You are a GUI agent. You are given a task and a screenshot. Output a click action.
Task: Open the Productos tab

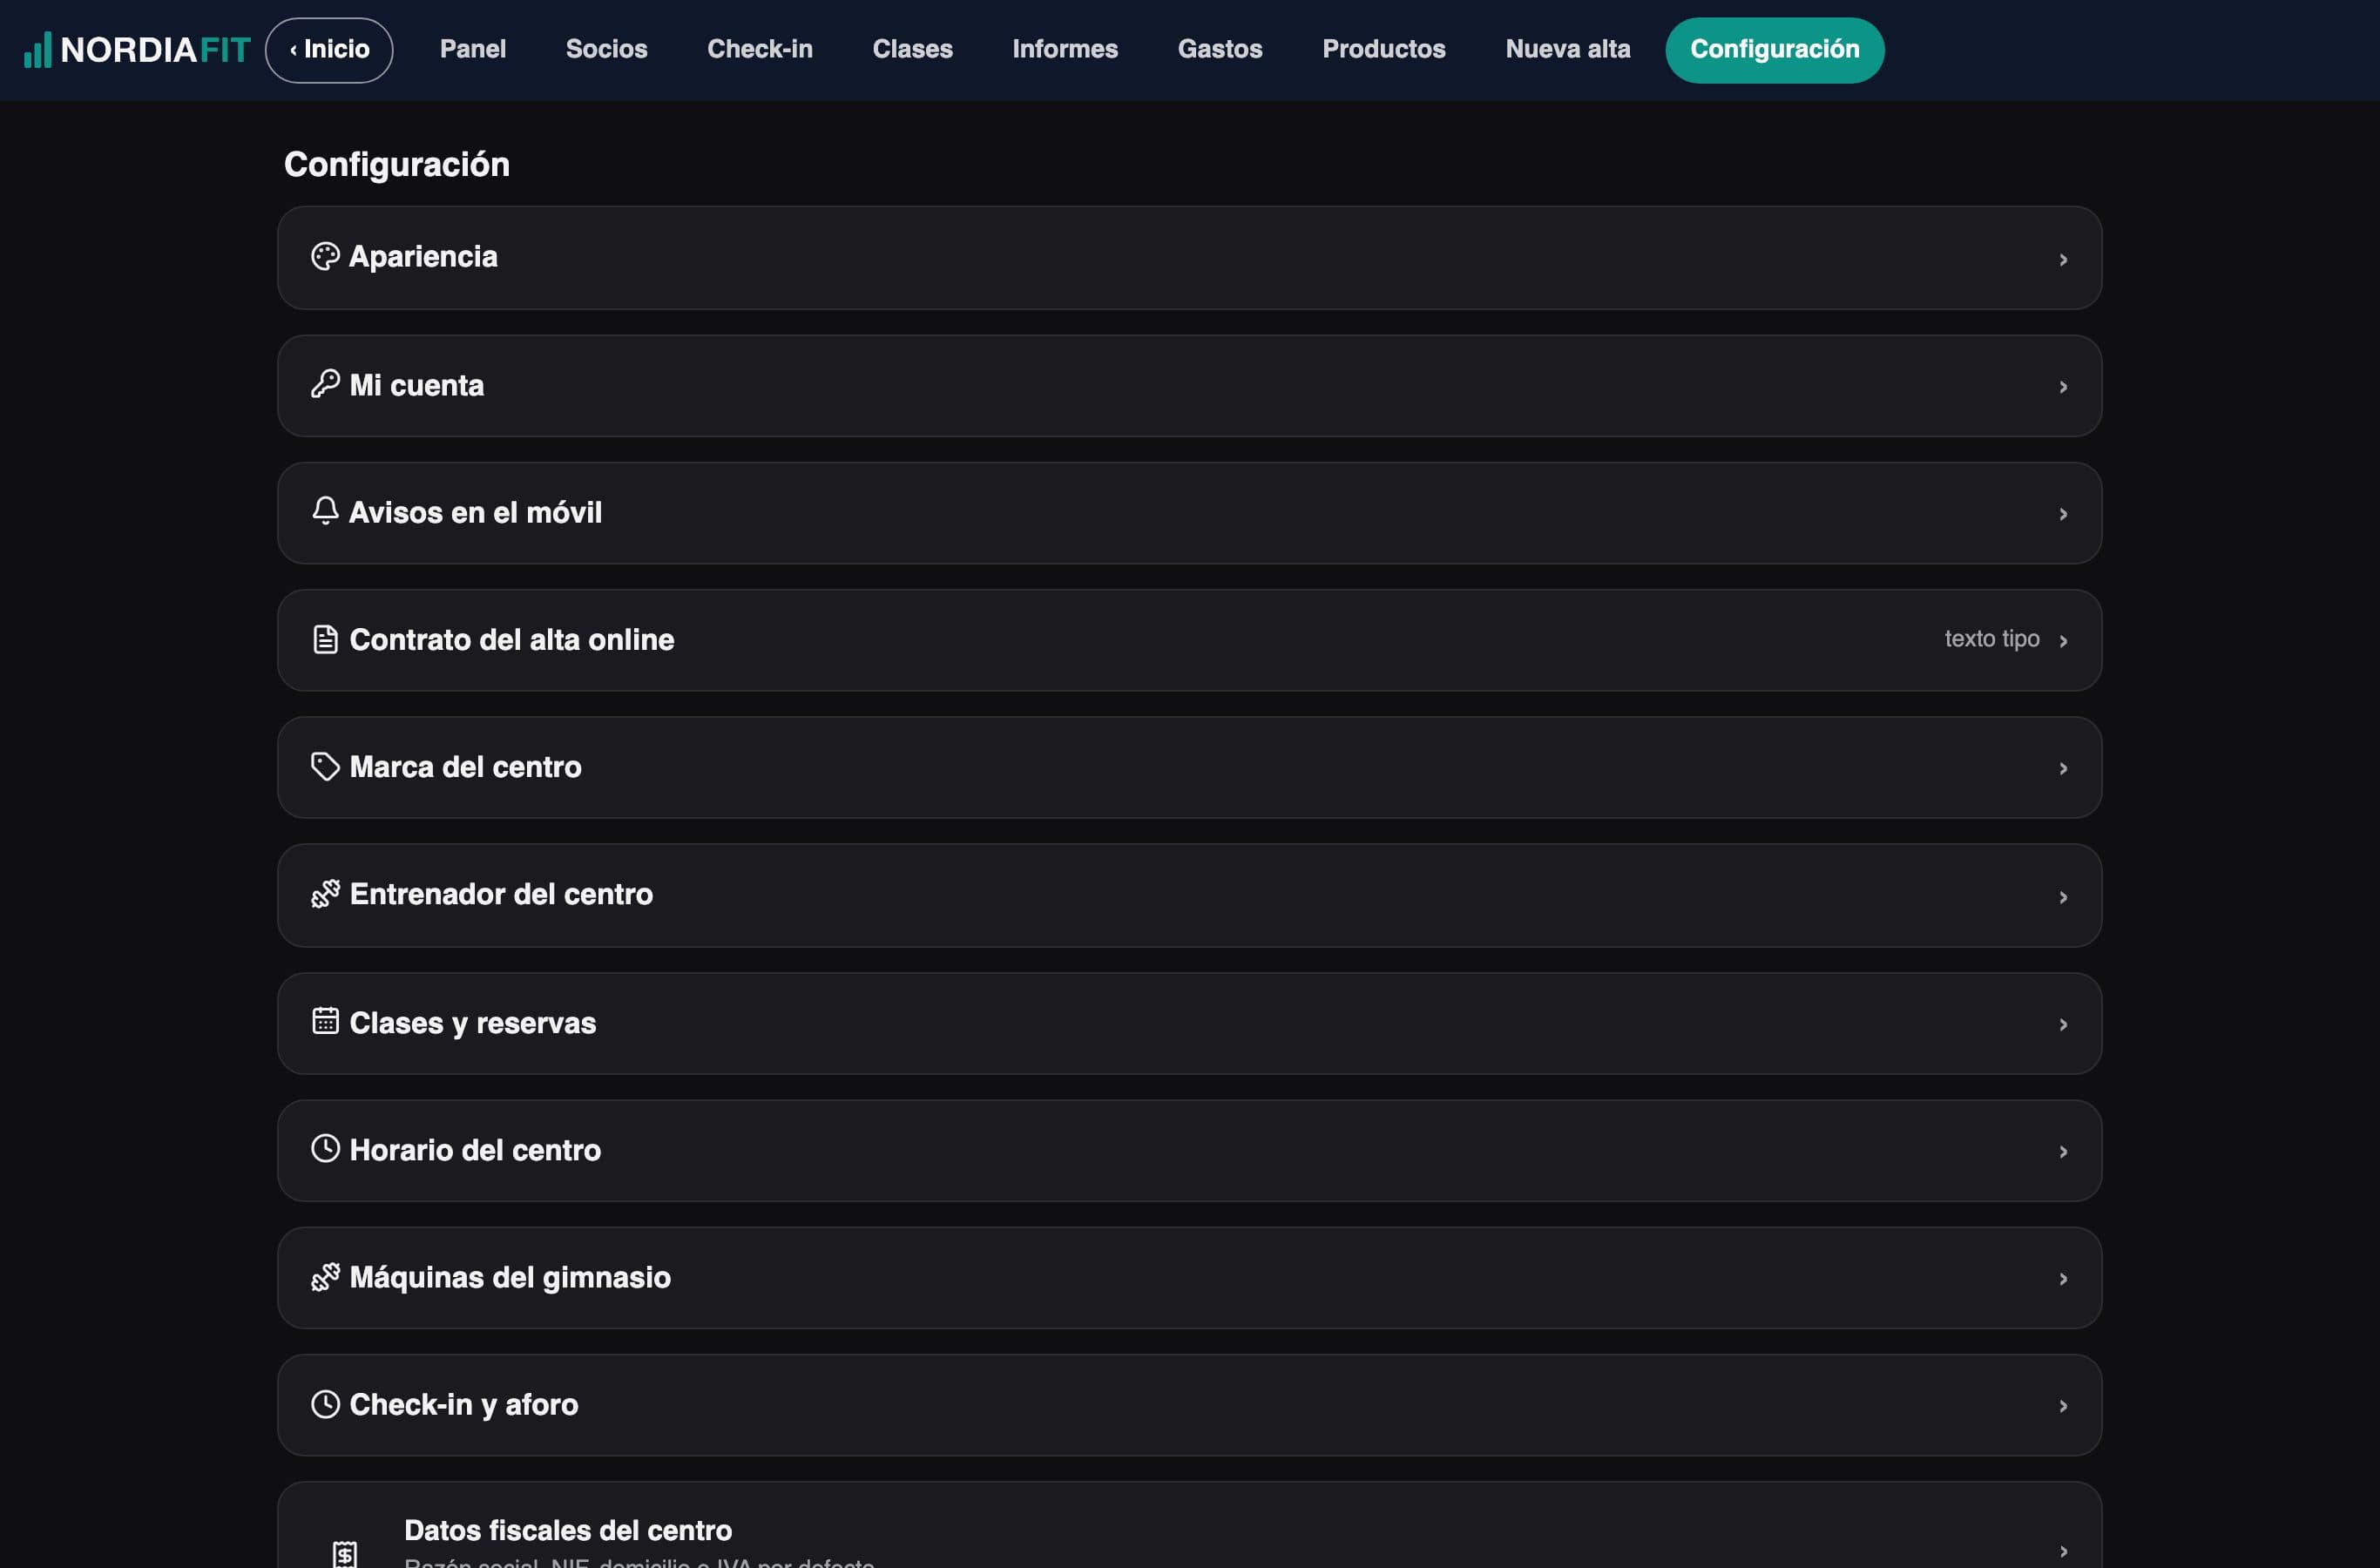(1384, 49)
